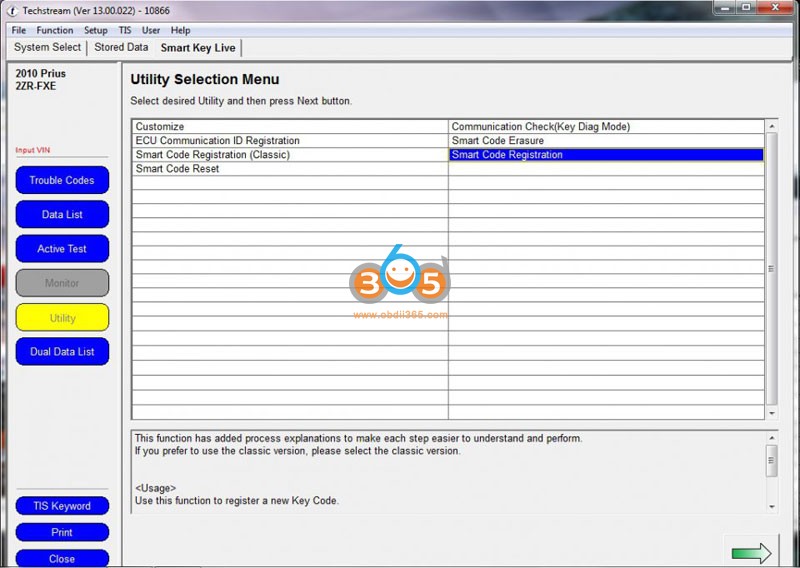Switch to the Smart Key Live tab
This screenshot has height=568, width=800.
(x=198, y=48)
